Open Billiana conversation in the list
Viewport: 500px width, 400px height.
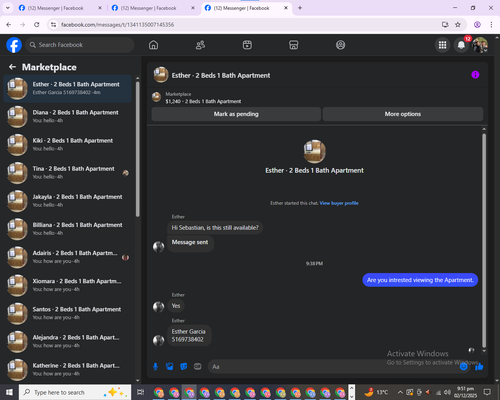(x=68, y=229)
